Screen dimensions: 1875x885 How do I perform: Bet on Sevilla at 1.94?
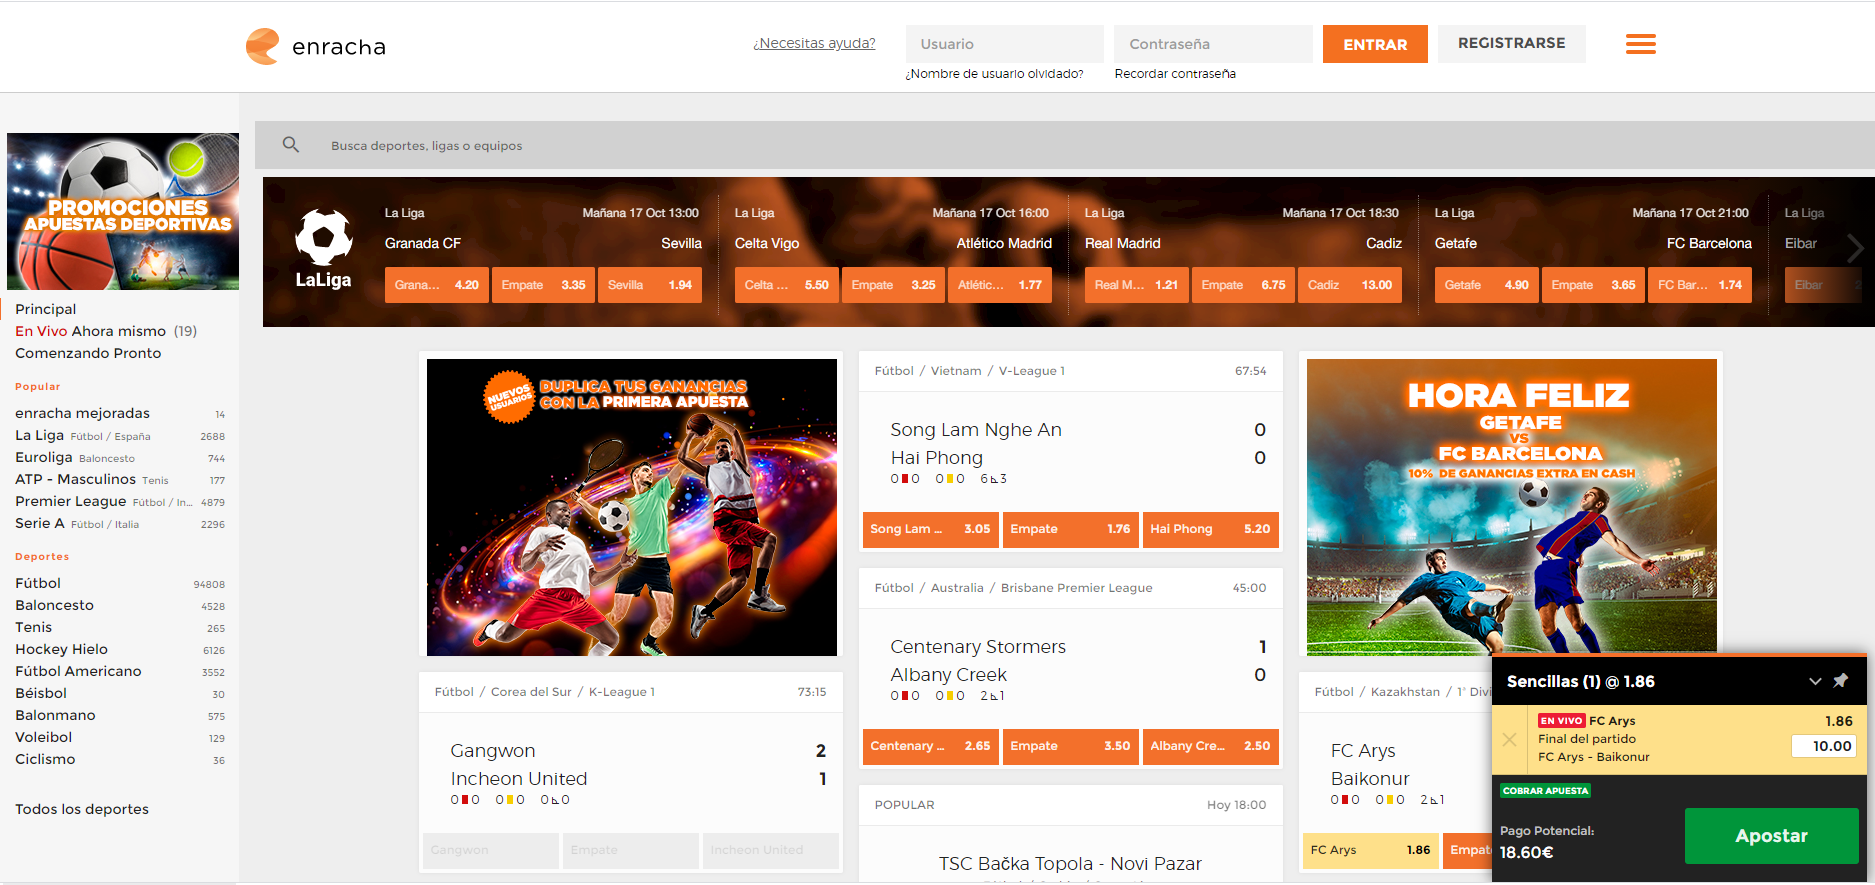click(x=650, y=285)
